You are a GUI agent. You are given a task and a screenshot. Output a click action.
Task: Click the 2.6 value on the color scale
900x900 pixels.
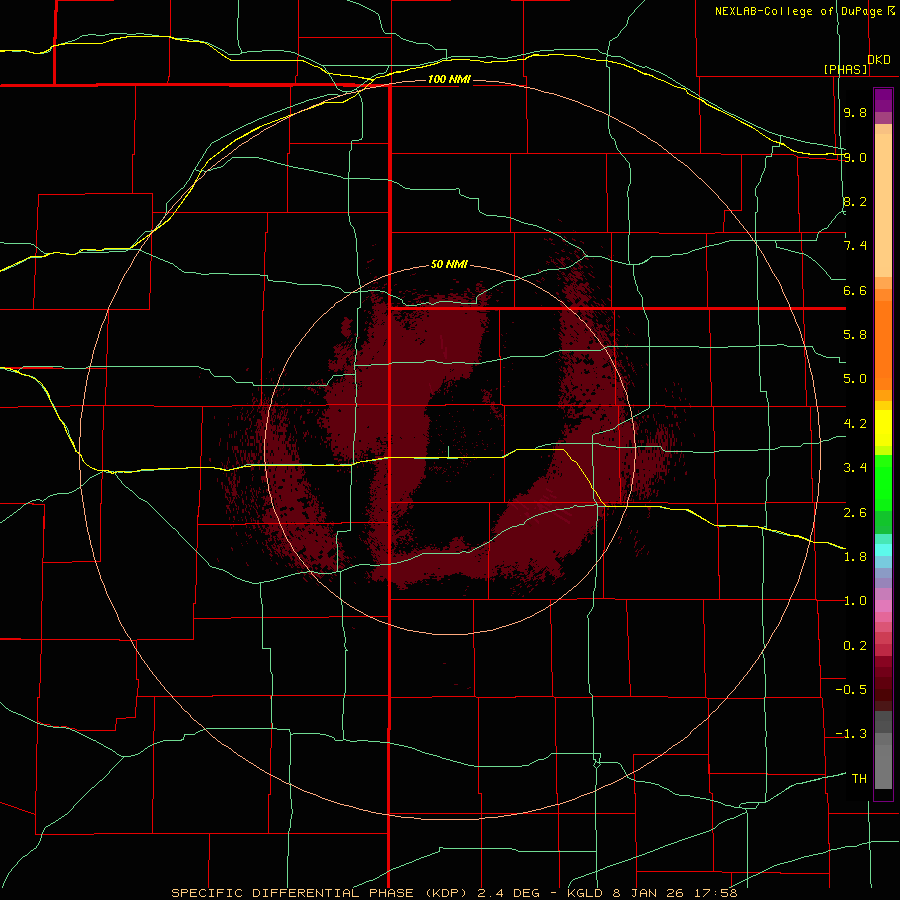[855, 513]
